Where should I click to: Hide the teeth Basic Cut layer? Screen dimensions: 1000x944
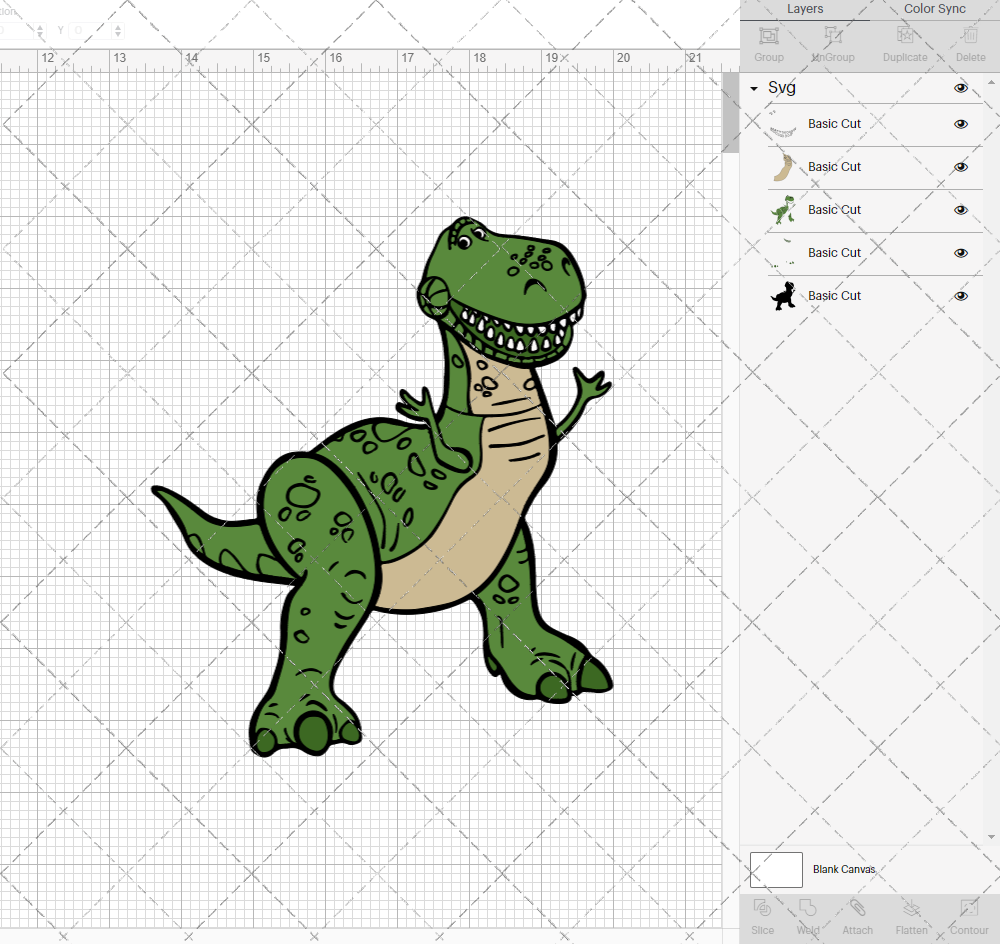[960, 124]
